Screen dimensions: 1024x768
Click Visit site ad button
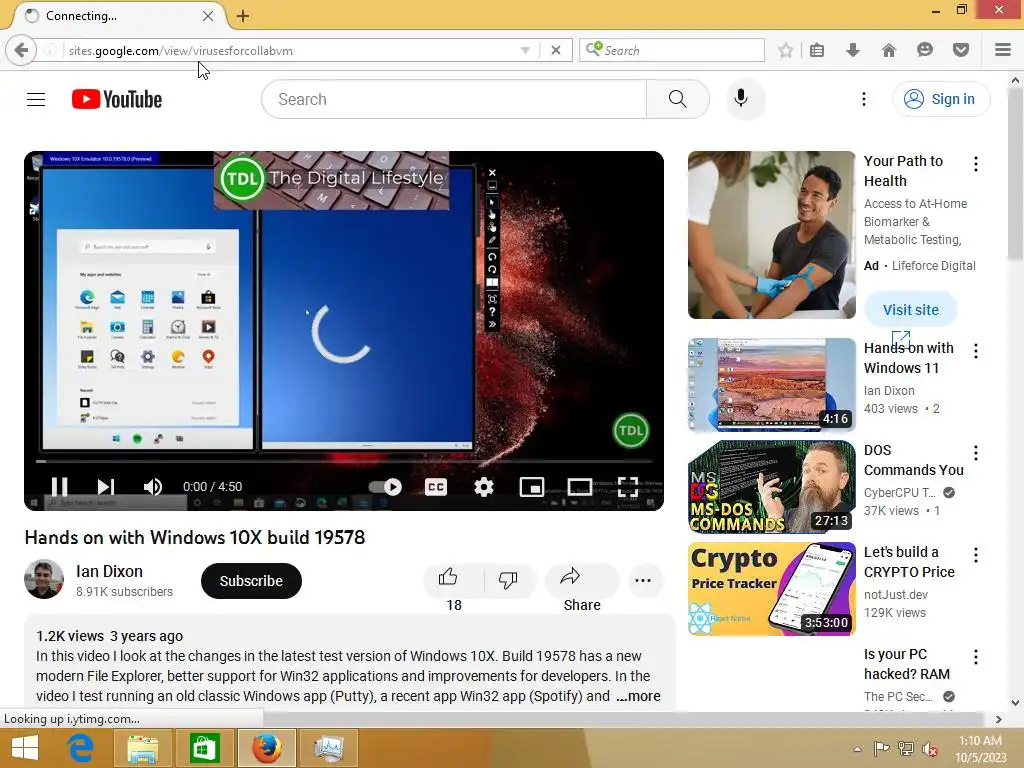pyautogui.click(x=910, y=310)
